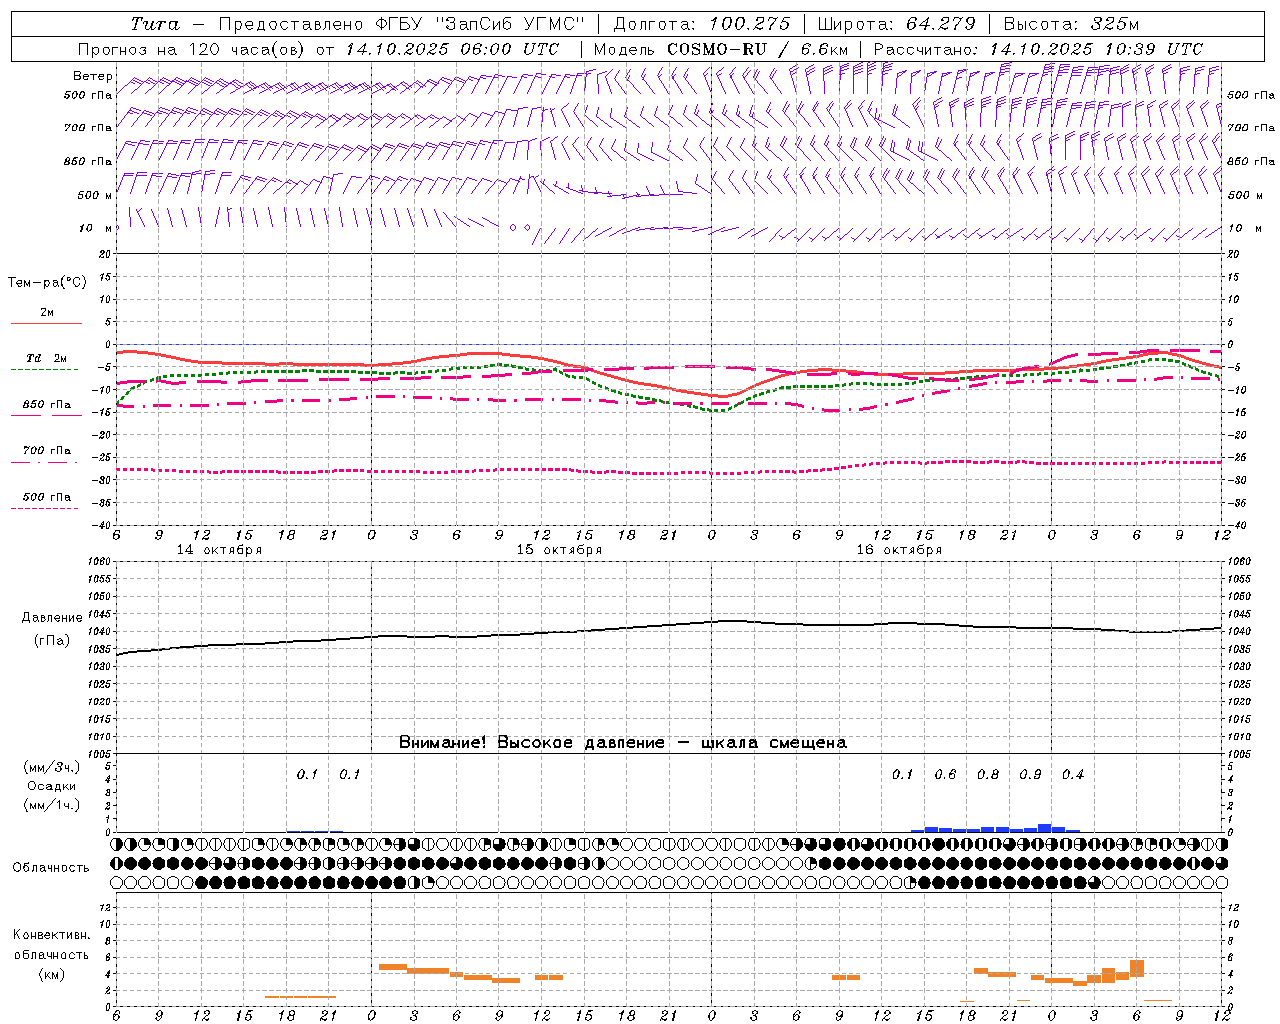Click the date label "16 октября"
The width and height of the screenshot is (1280, 1024).
click(899, 550)
